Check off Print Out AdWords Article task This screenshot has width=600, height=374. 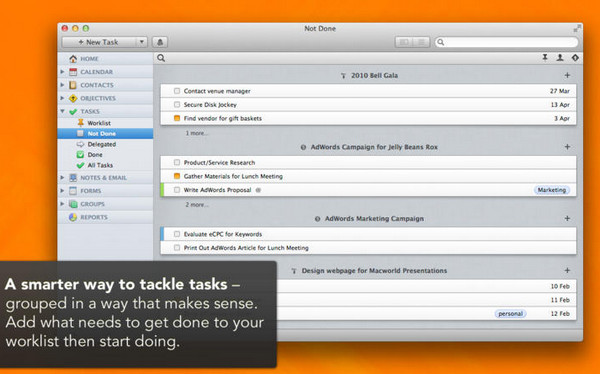point(177,248)
